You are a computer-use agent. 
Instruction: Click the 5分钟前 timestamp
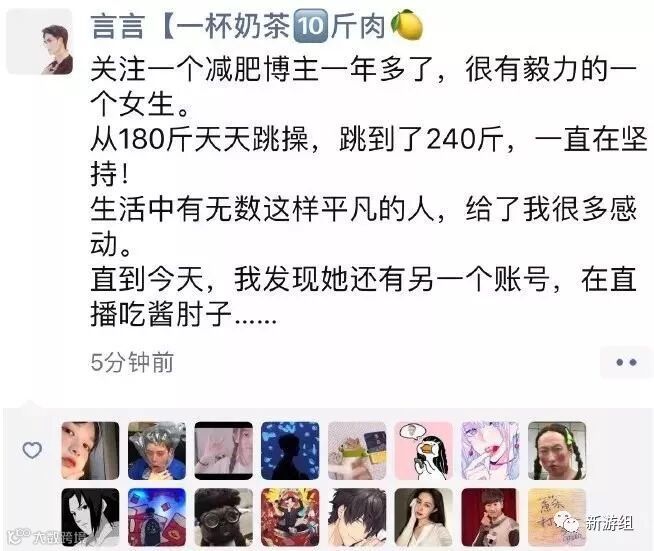(132, 362)
